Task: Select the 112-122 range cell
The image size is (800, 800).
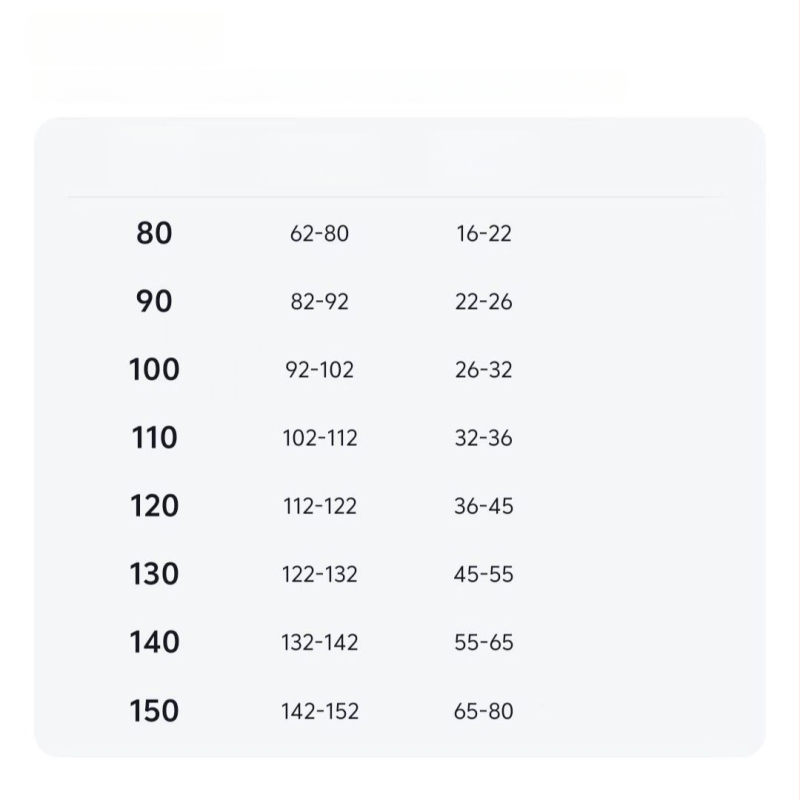Action: pyautogui.click(x=319, y=506)
